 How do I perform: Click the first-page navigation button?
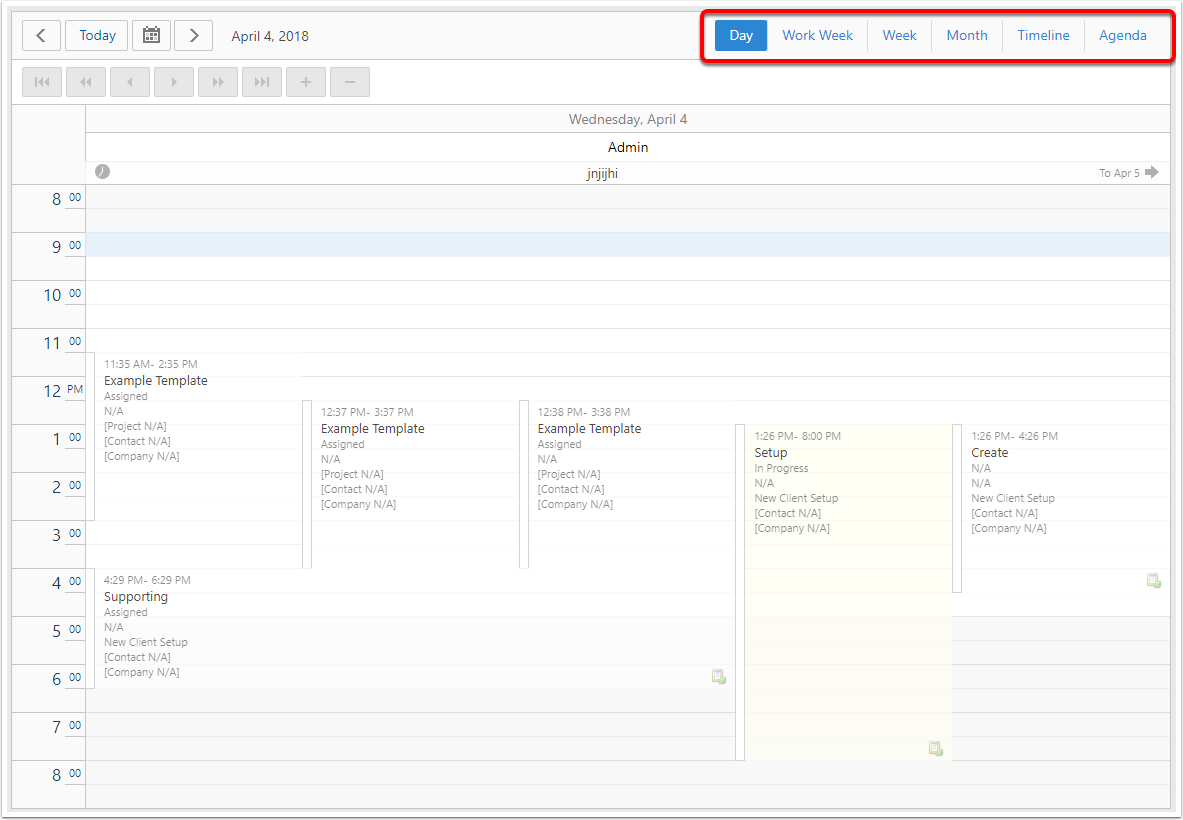pos(42,82)
